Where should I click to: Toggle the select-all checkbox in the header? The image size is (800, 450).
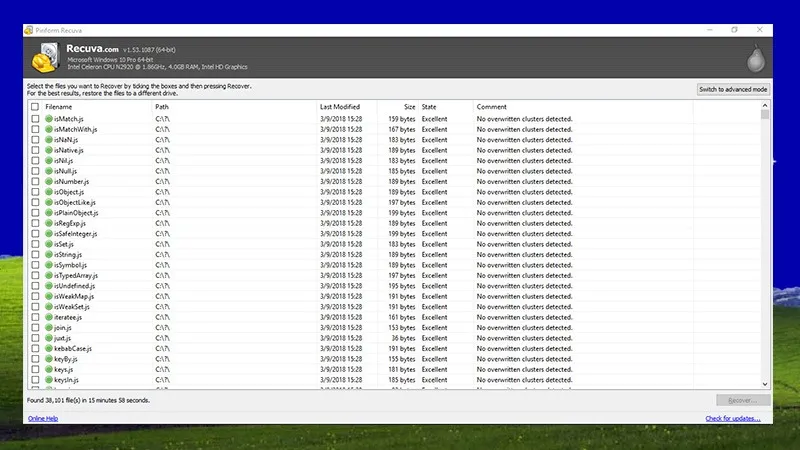click(35, 107)
